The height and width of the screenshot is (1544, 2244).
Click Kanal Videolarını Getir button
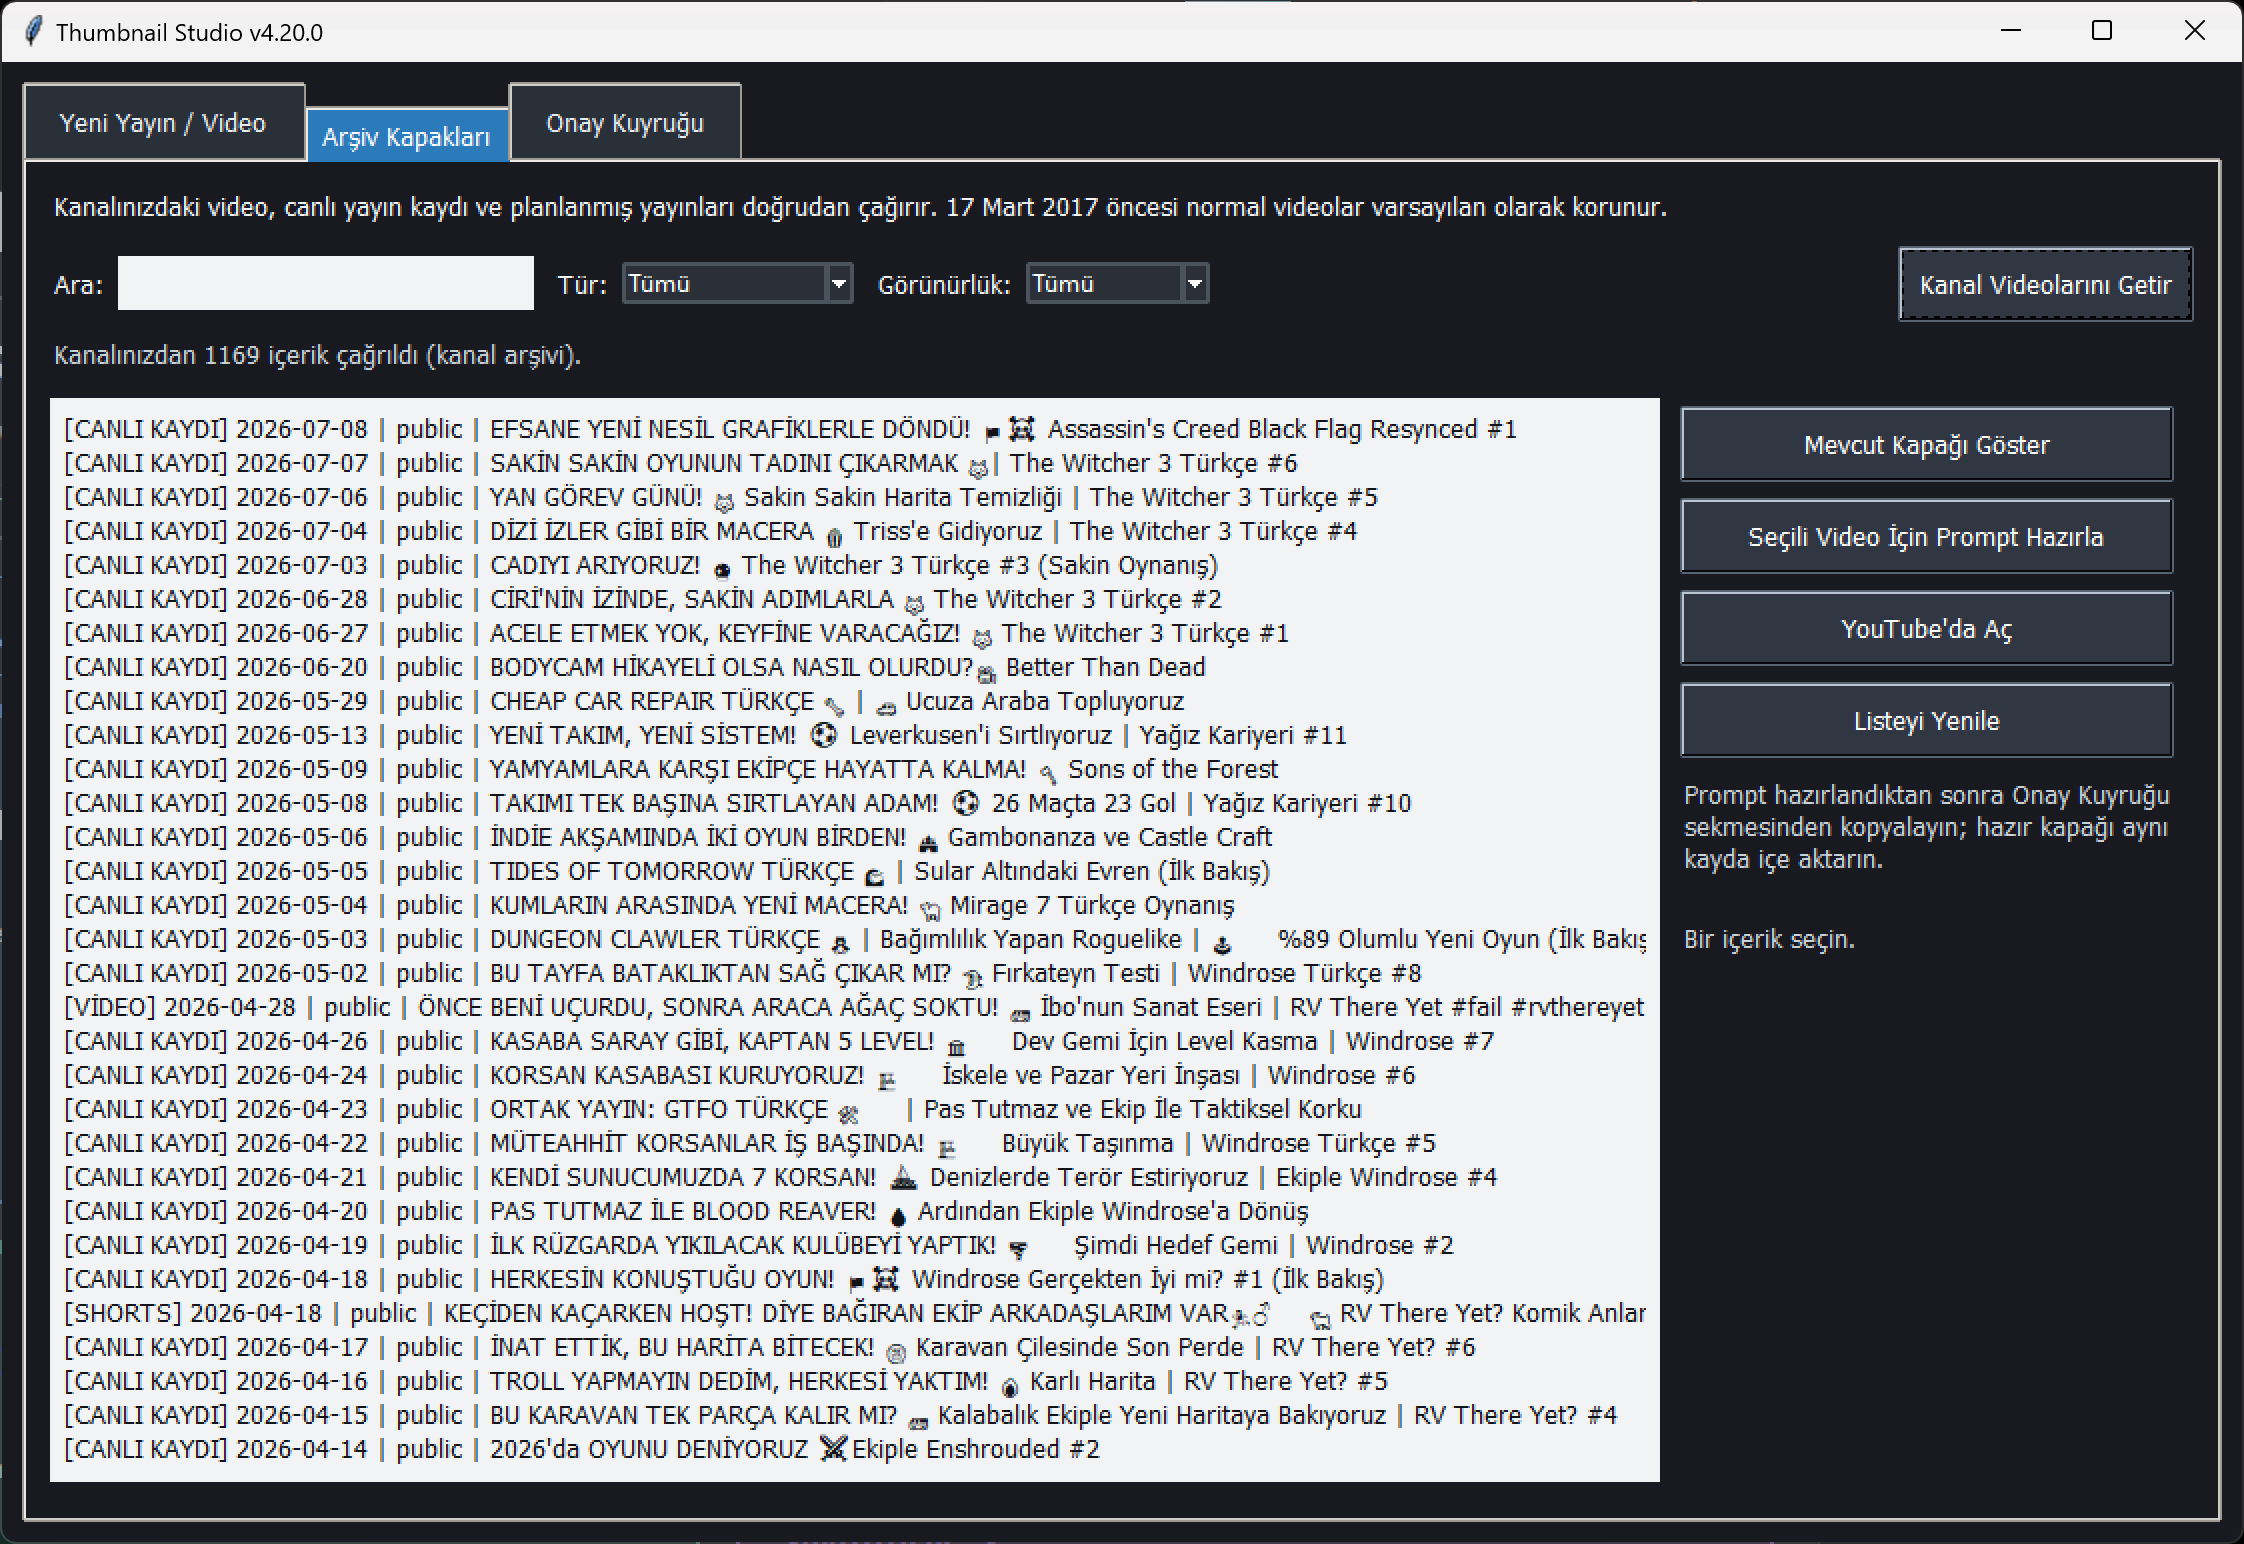(2045, 285)
